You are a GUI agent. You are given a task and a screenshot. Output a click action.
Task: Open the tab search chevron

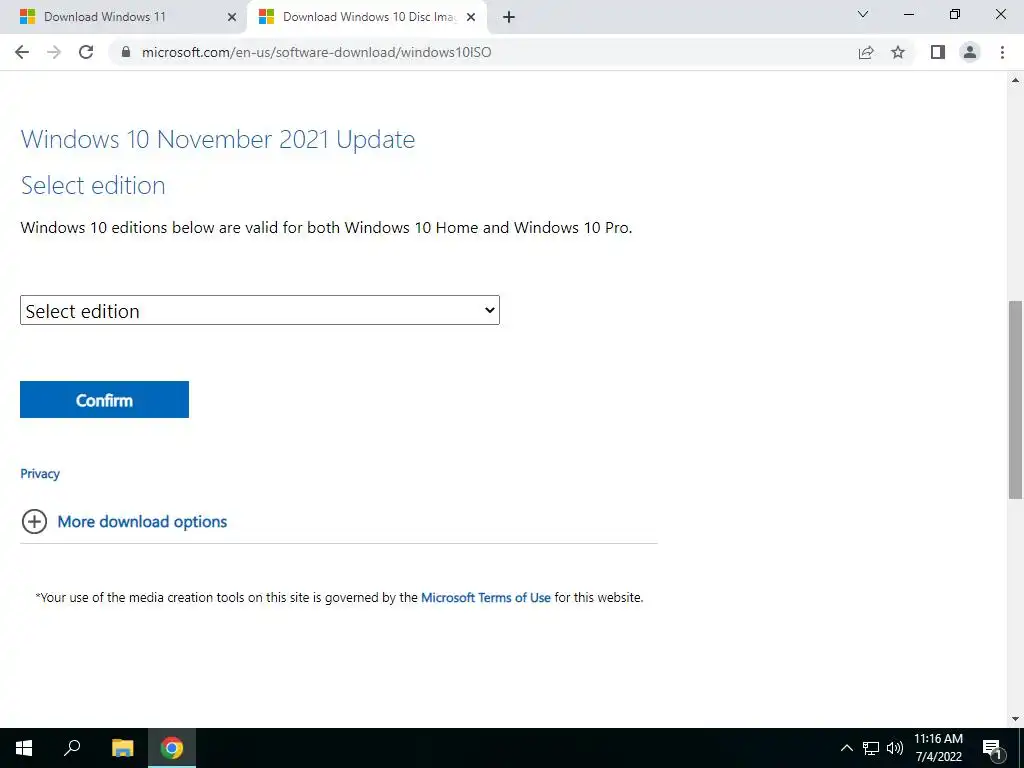(x=863, y=14)
